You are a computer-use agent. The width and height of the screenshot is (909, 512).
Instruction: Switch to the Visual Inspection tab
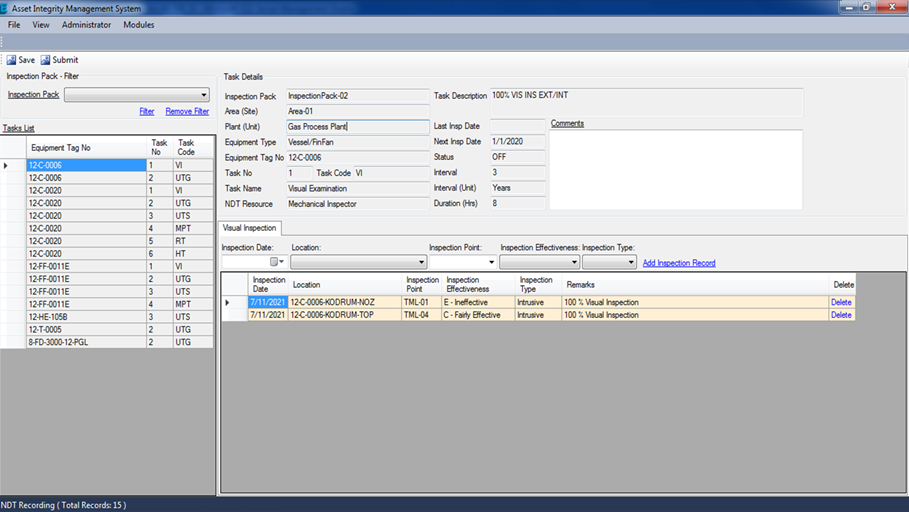(x=250, y=228)
